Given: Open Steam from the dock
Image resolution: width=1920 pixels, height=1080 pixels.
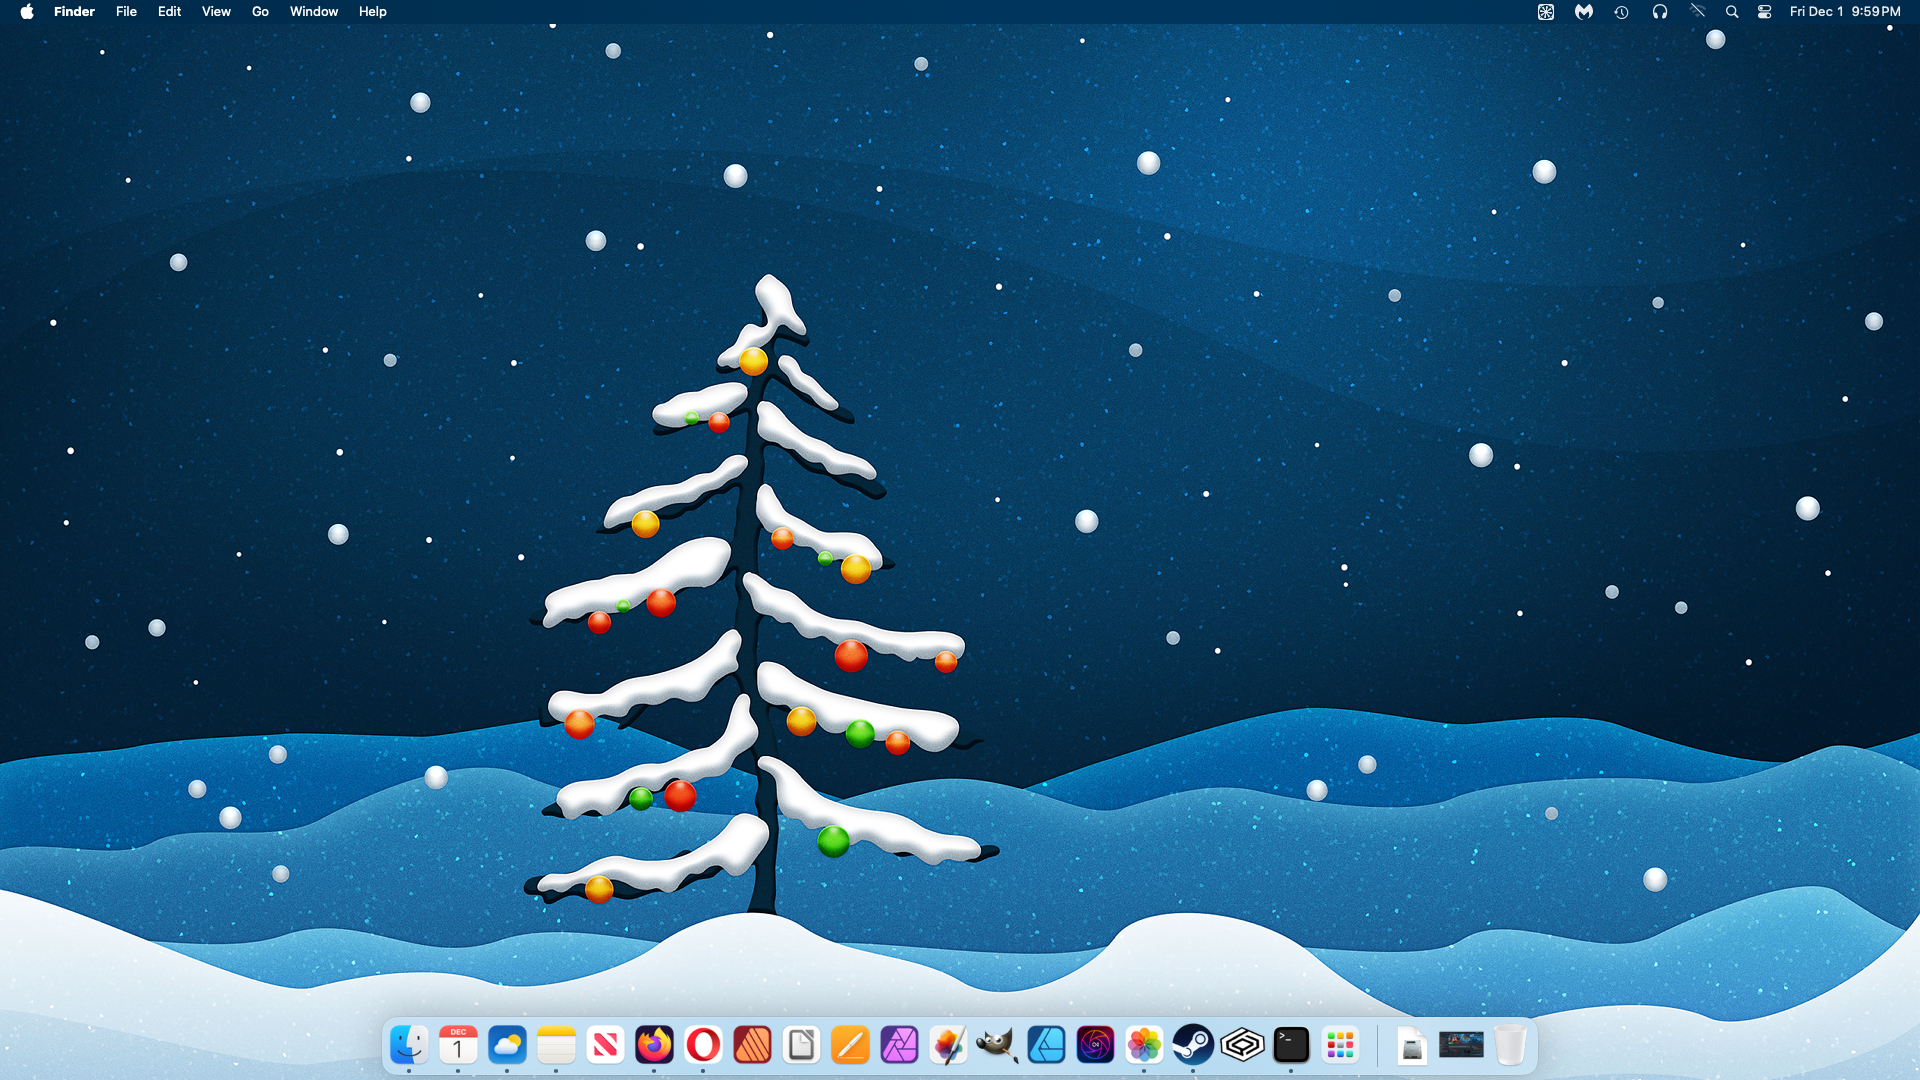Looking at the screenshot, I should pos(1193,1045).
